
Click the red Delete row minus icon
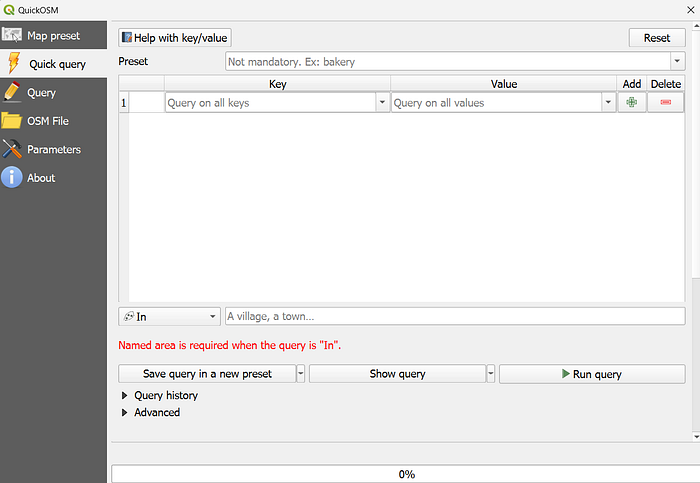point(666,102)
